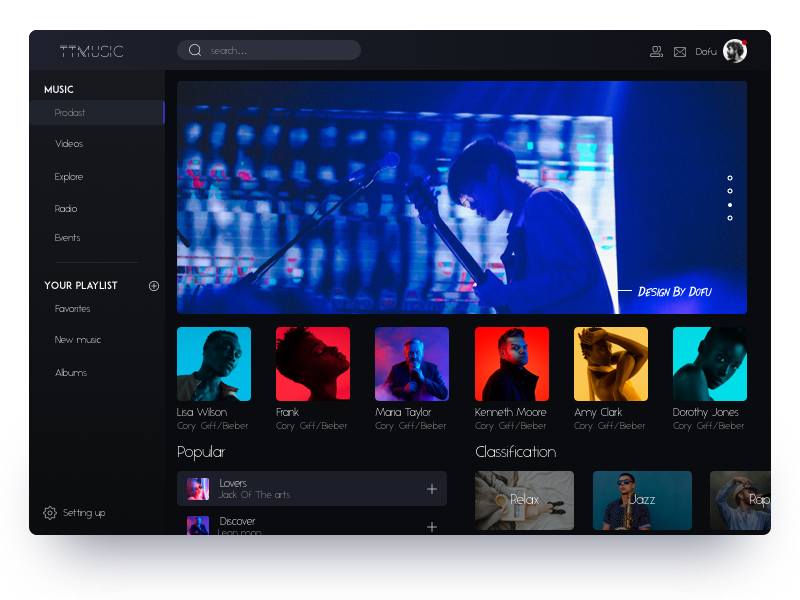Screen dimensions: 800x600
Task: Click the Discover song title
Action: coord(237,521)
